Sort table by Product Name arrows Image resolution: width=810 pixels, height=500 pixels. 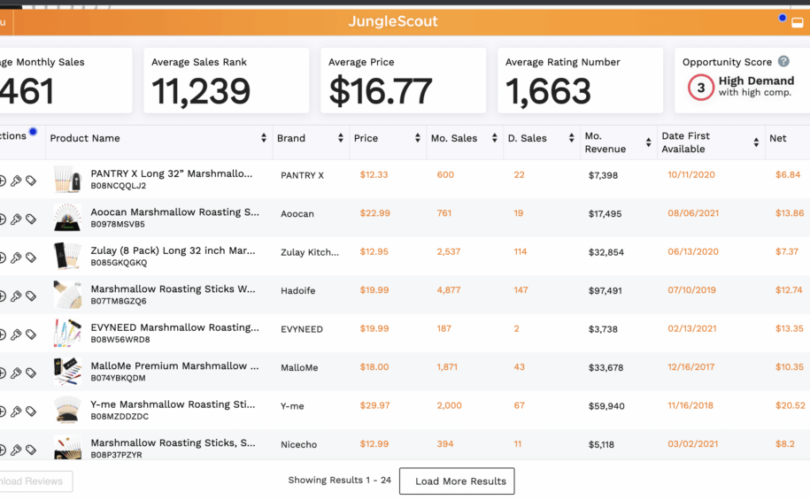tap(263, 138)
